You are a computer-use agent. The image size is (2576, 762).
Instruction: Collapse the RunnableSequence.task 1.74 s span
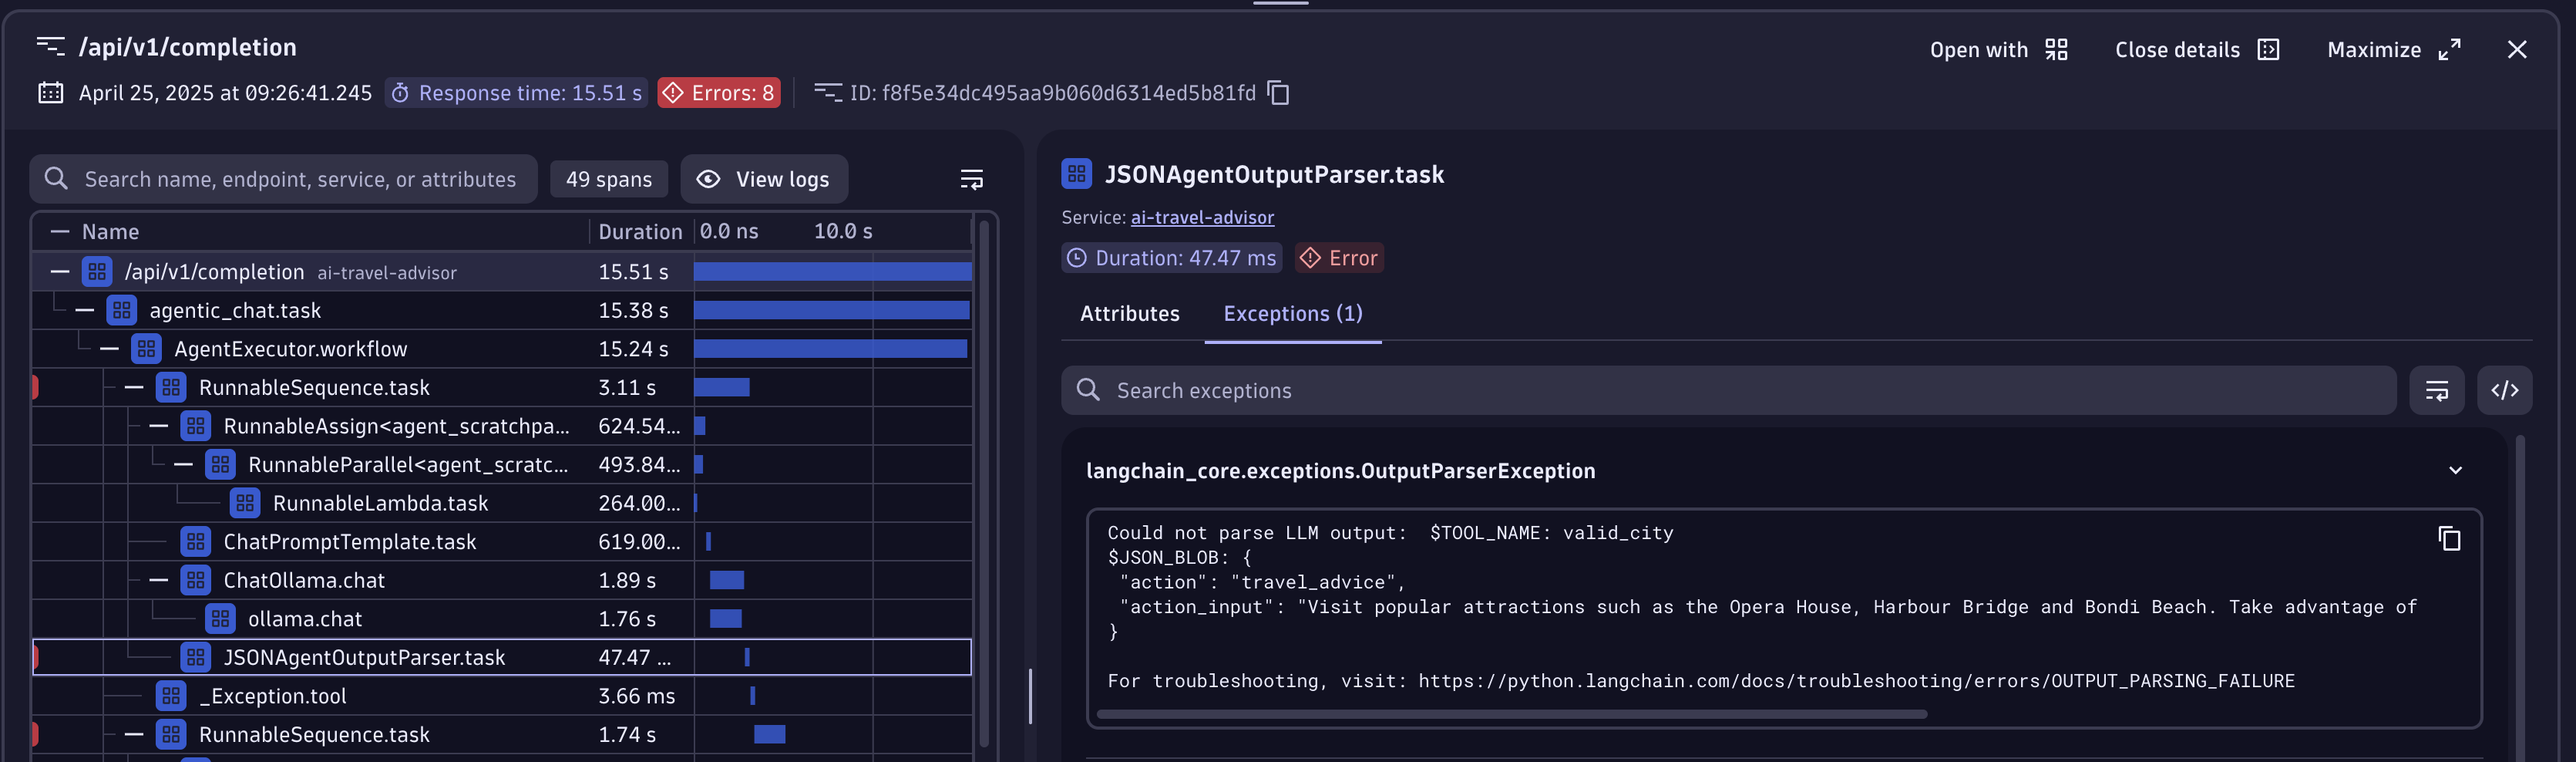tap(134, 735)
